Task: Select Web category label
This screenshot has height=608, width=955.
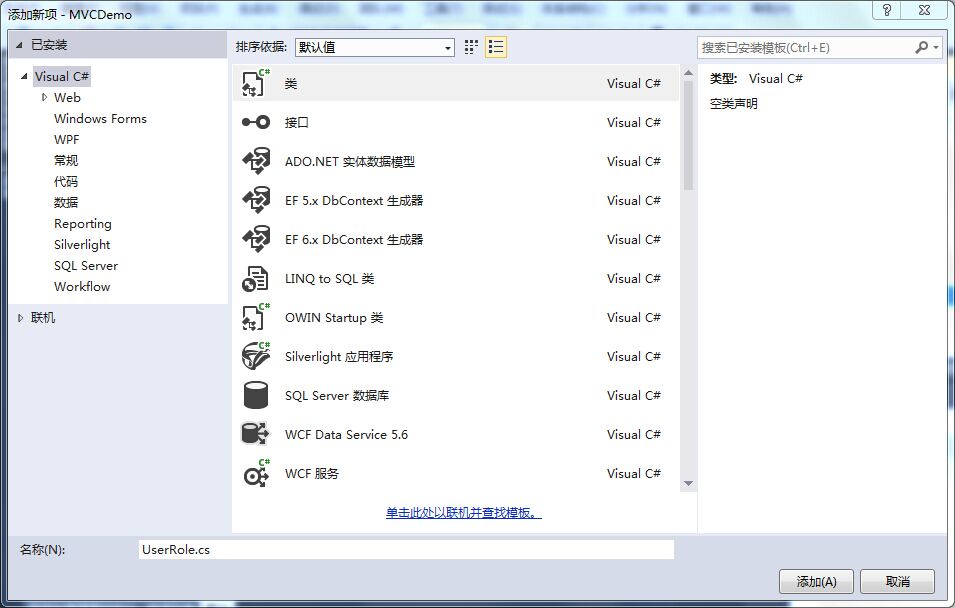Action: (67, 97)
